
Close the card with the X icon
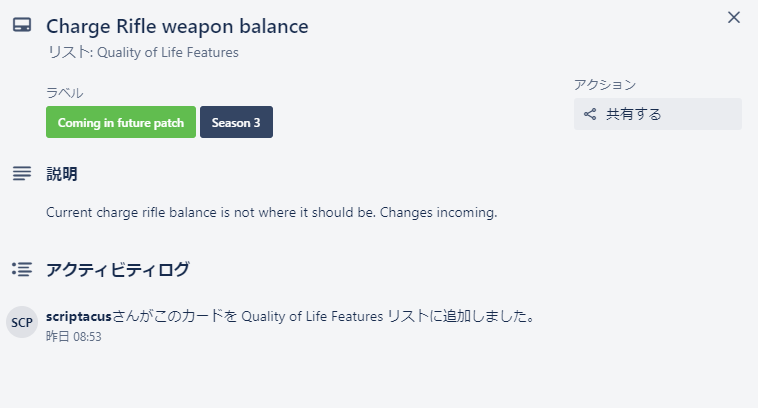coord(734,17)
